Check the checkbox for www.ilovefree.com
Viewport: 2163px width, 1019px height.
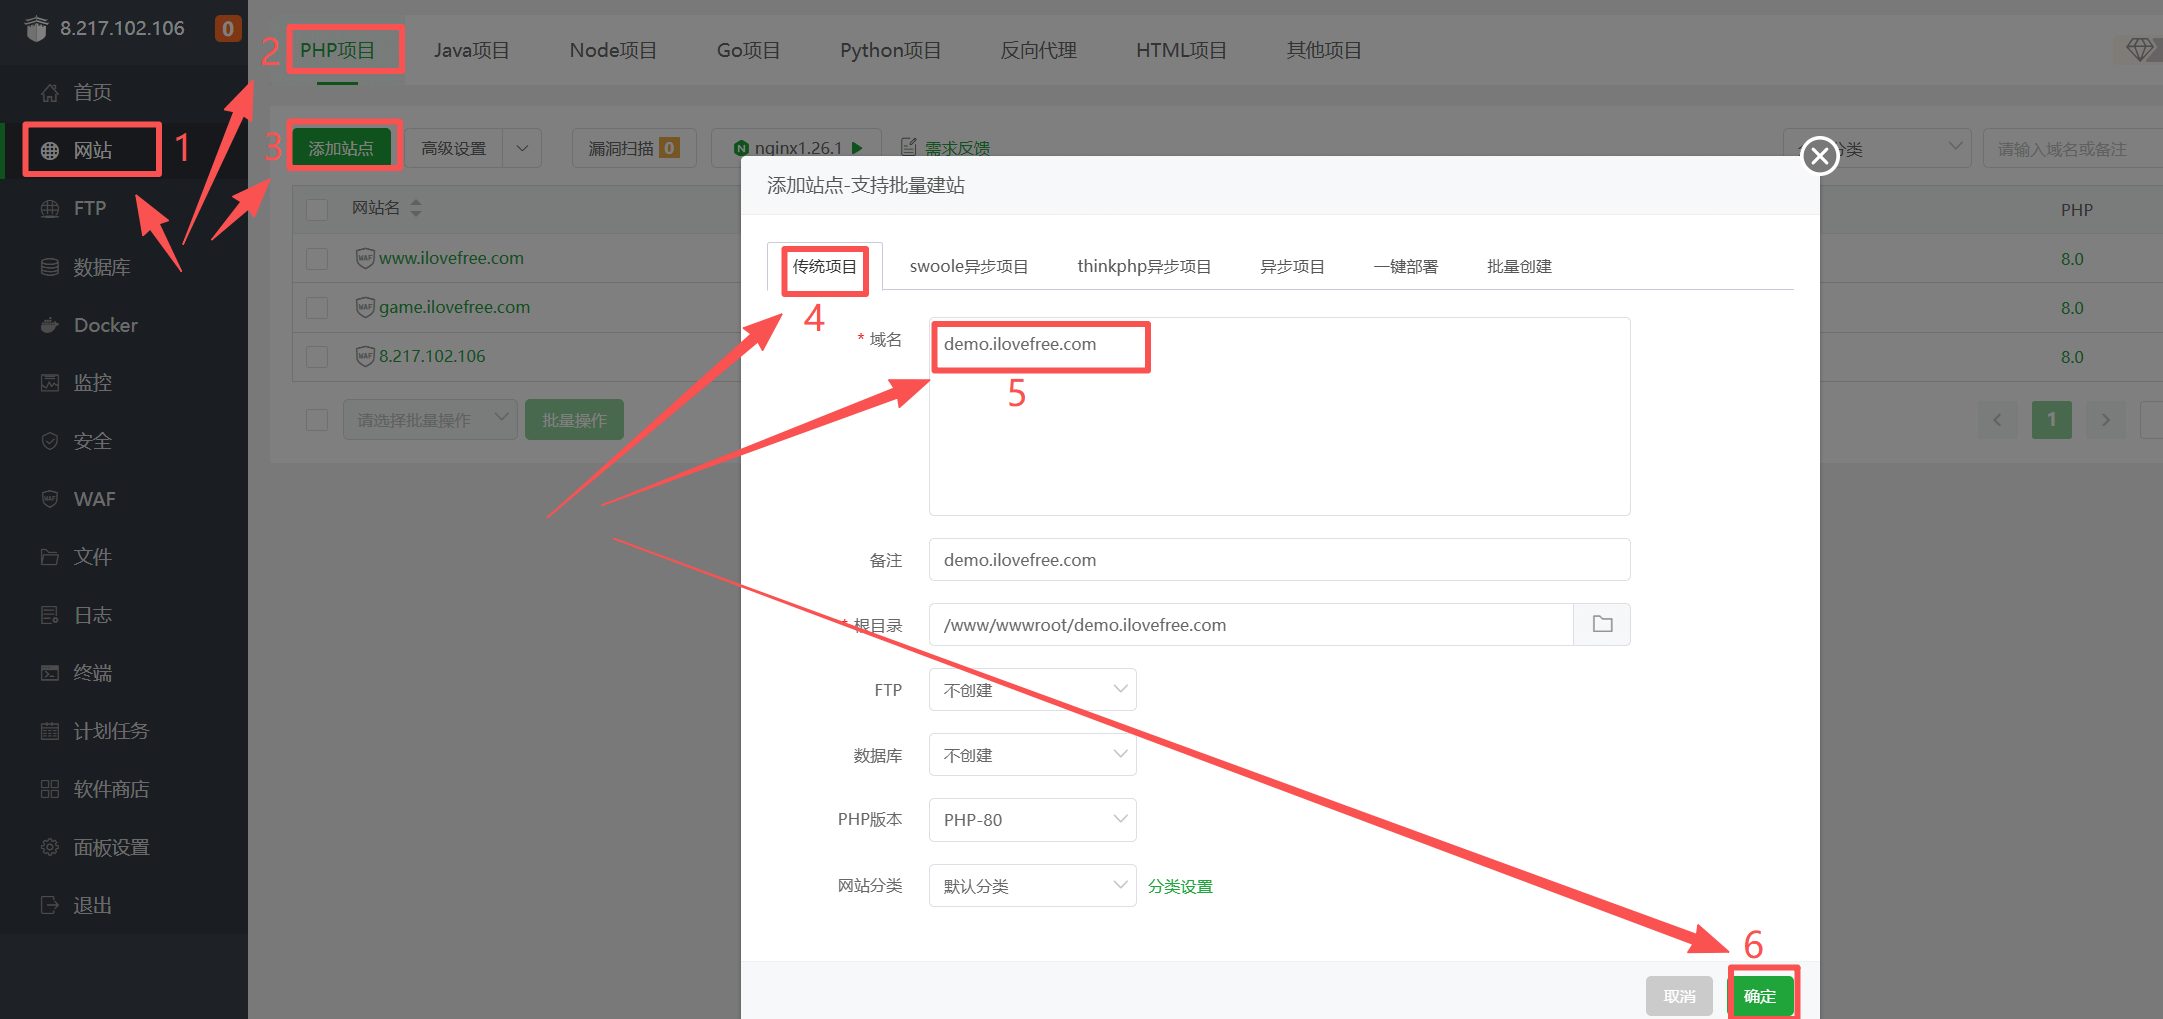pos(316,258)
